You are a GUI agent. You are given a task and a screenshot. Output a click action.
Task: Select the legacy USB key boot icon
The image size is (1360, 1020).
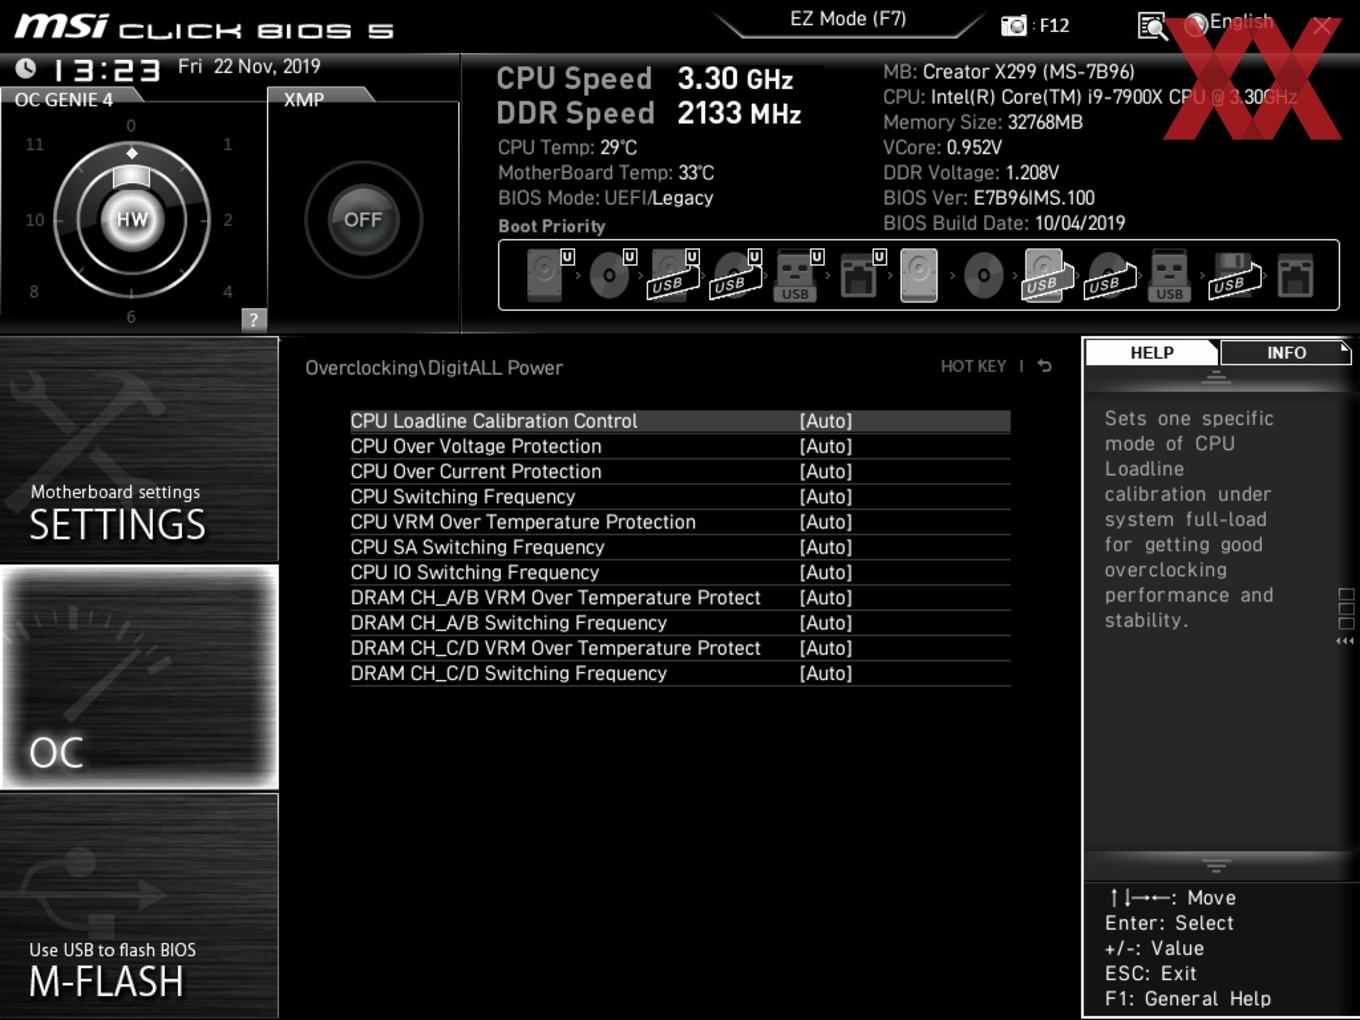(x=1169, y=275)
